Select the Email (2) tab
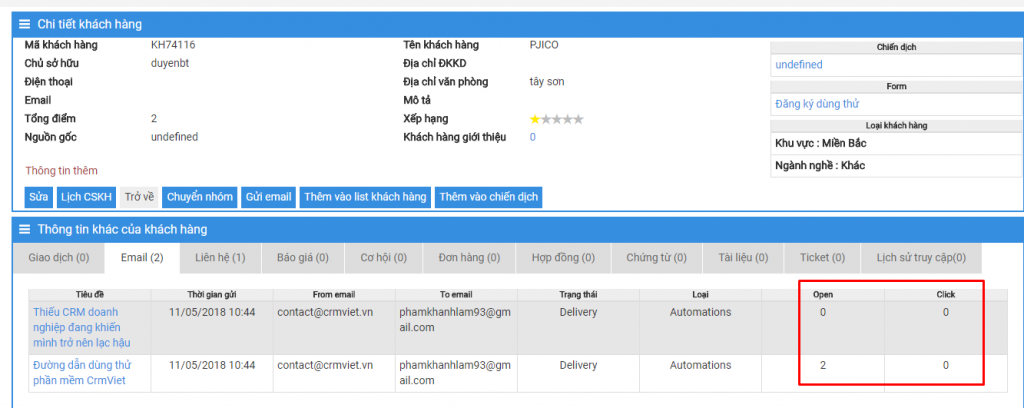The width and height of the screenshot is (1024, 408). pyautogui.click(x=142, y=258)
